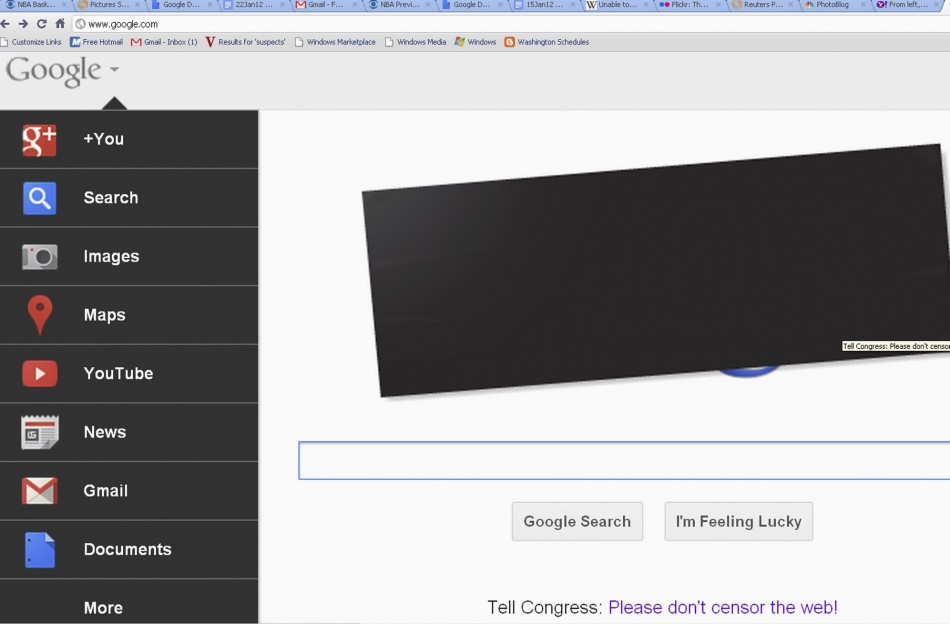
Task: Switch to the Pictures S... tab
Action: click(x=108, y=5)
